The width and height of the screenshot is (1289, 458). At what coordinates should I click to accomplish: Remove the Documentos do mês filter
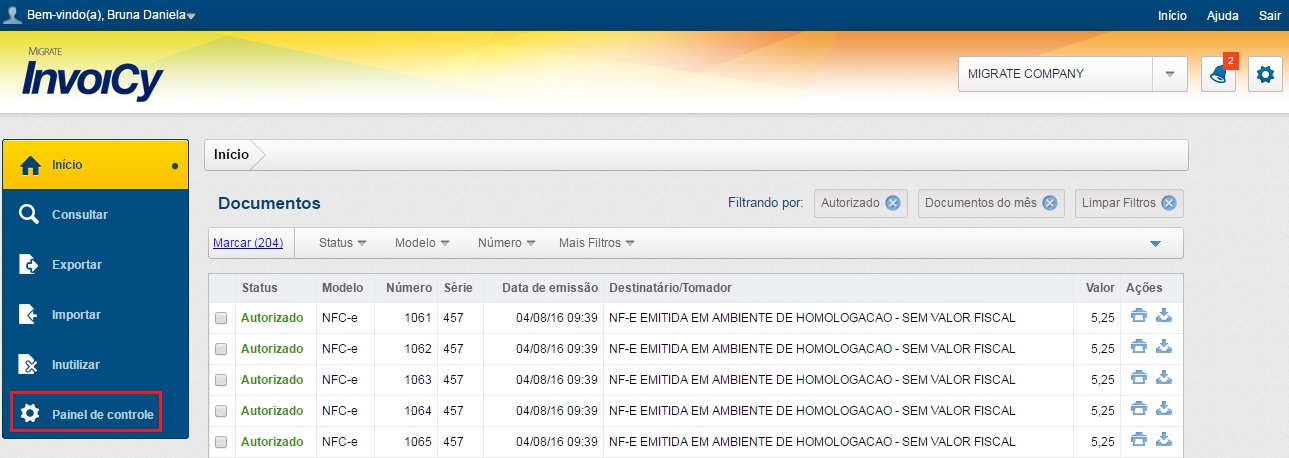coord(1049,203)
